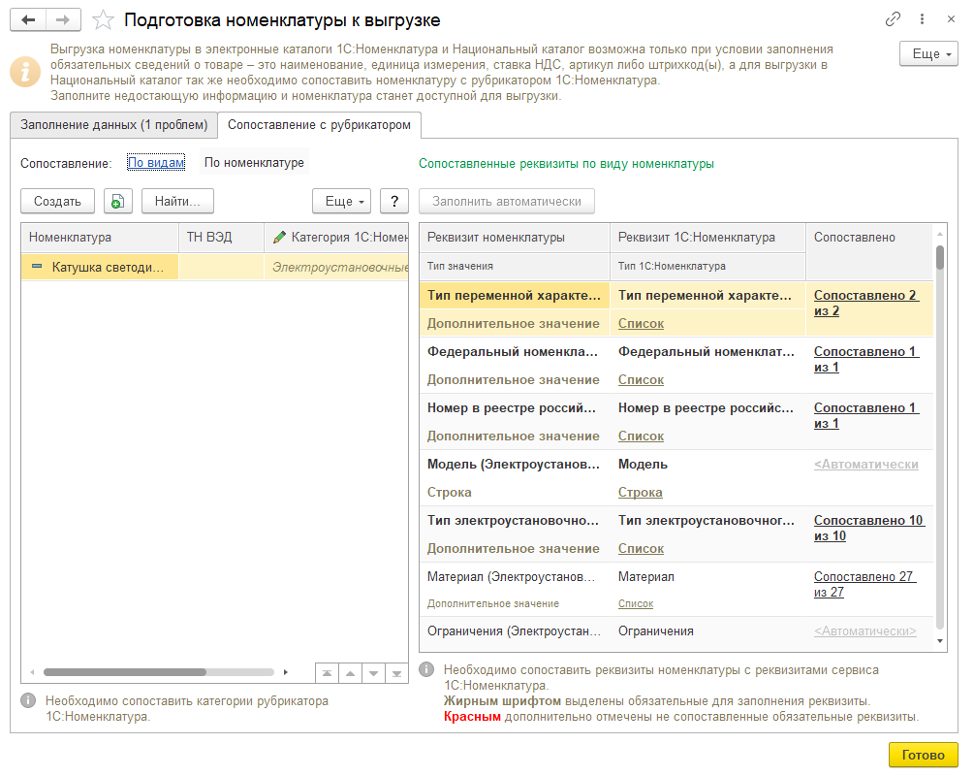974x777 pixels.
Task: Click ТН ВЭД column header
Action: click(221, 237)
